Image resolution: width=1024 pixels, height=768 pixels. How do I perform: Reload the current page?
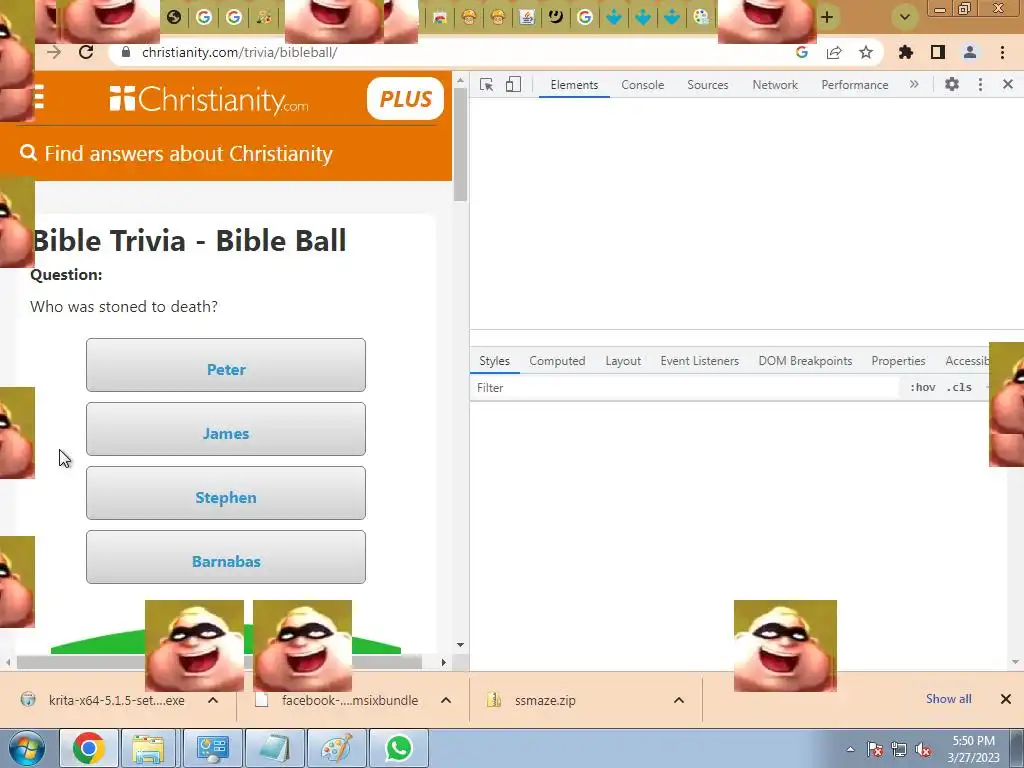pos(86,52)
